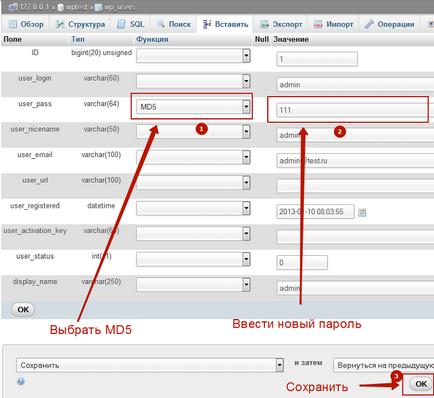
Task: Open the Импорт tab
Action: [332, 24]
